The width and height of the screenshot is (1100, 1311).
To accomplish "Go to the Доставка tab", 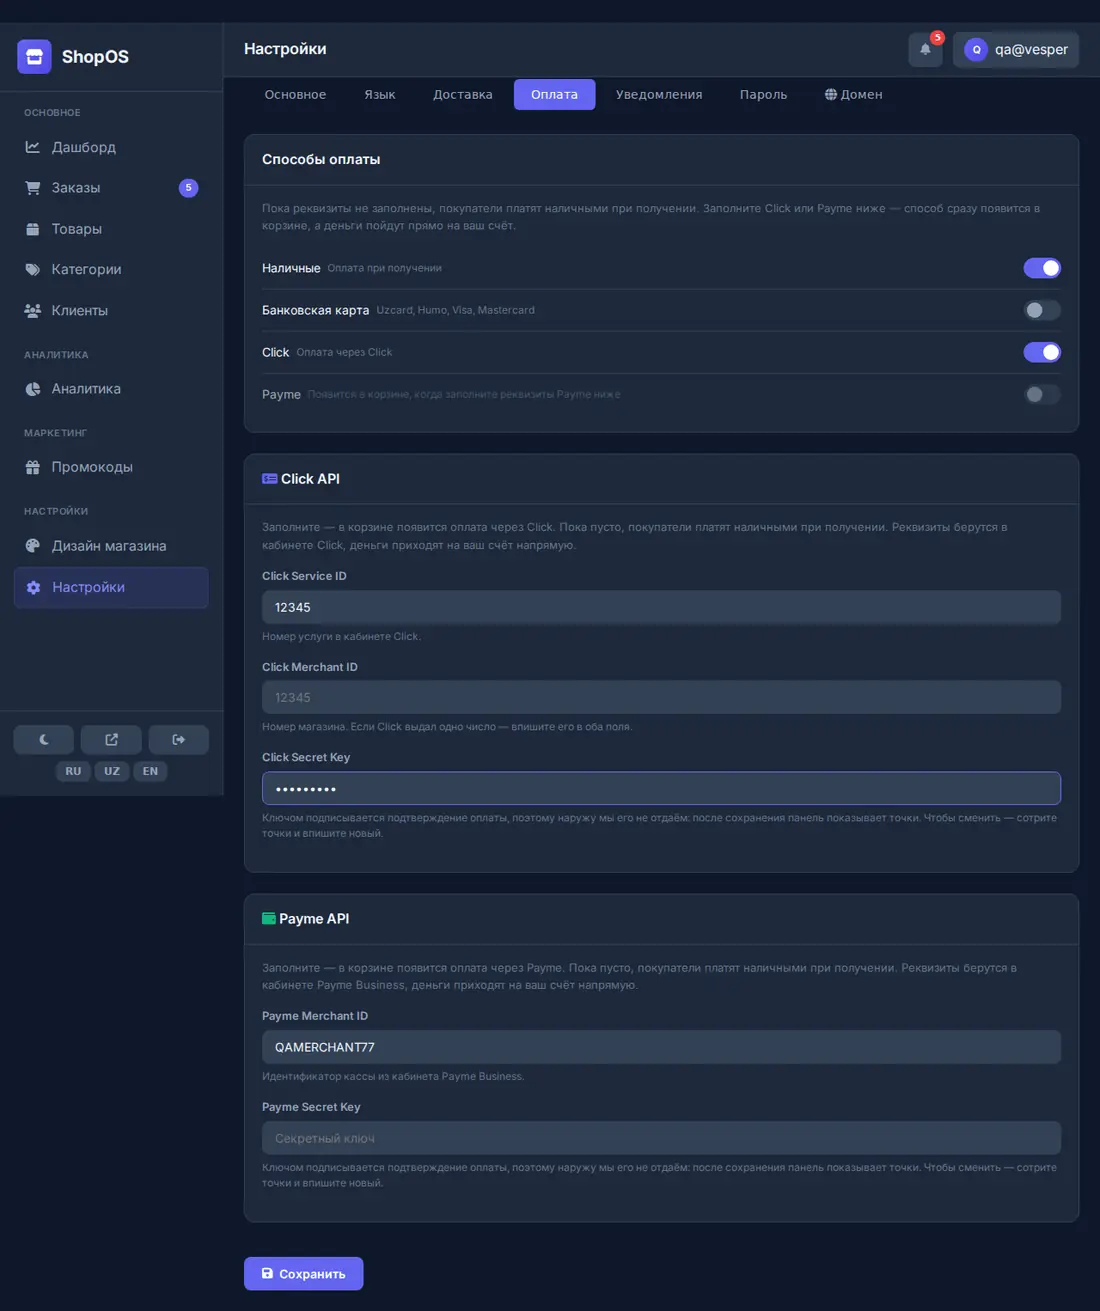I will [x=463, y=94].
